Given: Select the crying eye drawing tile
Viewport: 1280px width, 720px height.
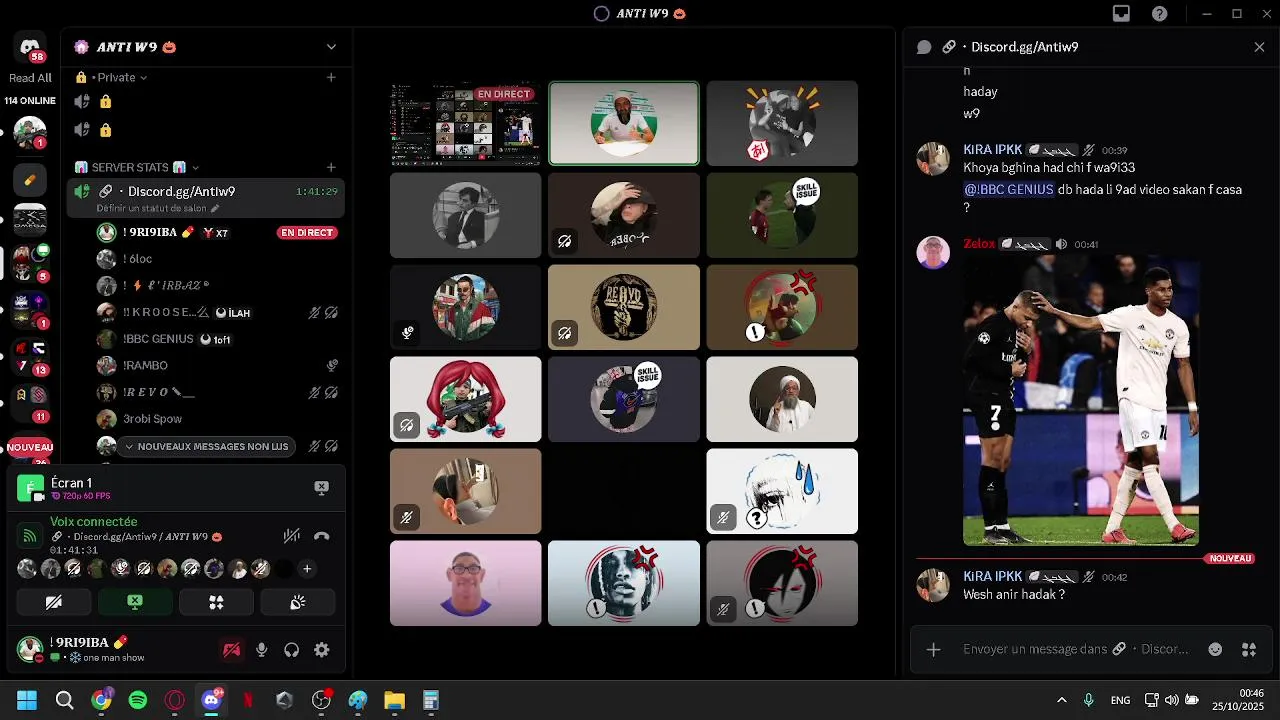Looking at the screenshot, I should pyautogui.click(x=782, y=491).
